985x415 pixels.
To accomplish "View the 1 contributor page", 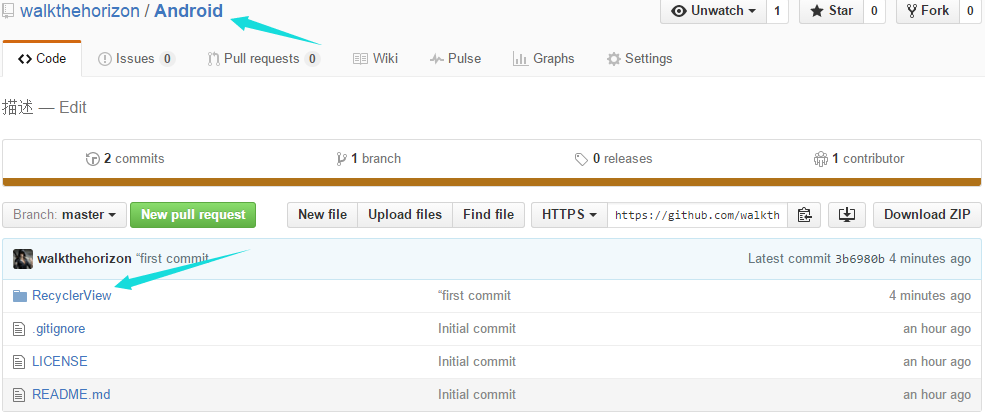I will [x=859, y=159].
